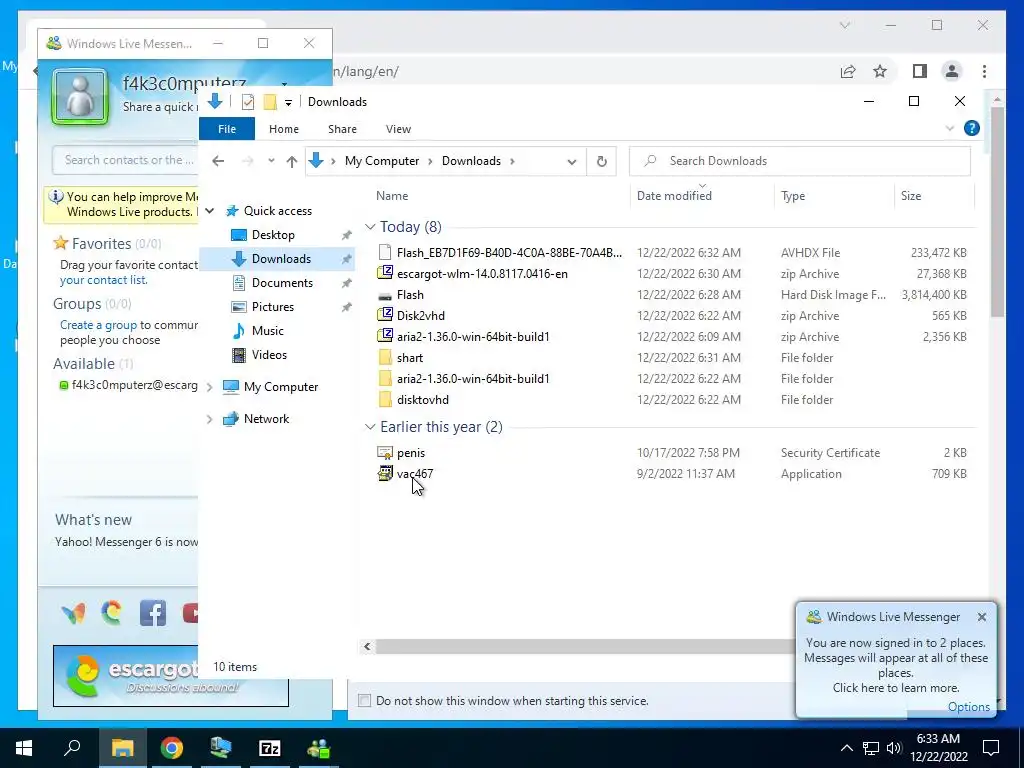This screenshot has width=1024, height=768.
Task: Open the File tab
Action: [227, 129]
